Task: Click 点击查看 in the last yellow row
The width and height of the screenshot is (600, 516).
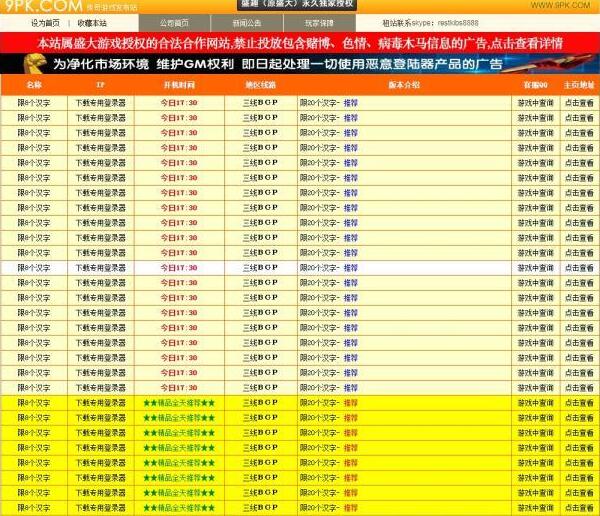Action: (x=578, y=508)
